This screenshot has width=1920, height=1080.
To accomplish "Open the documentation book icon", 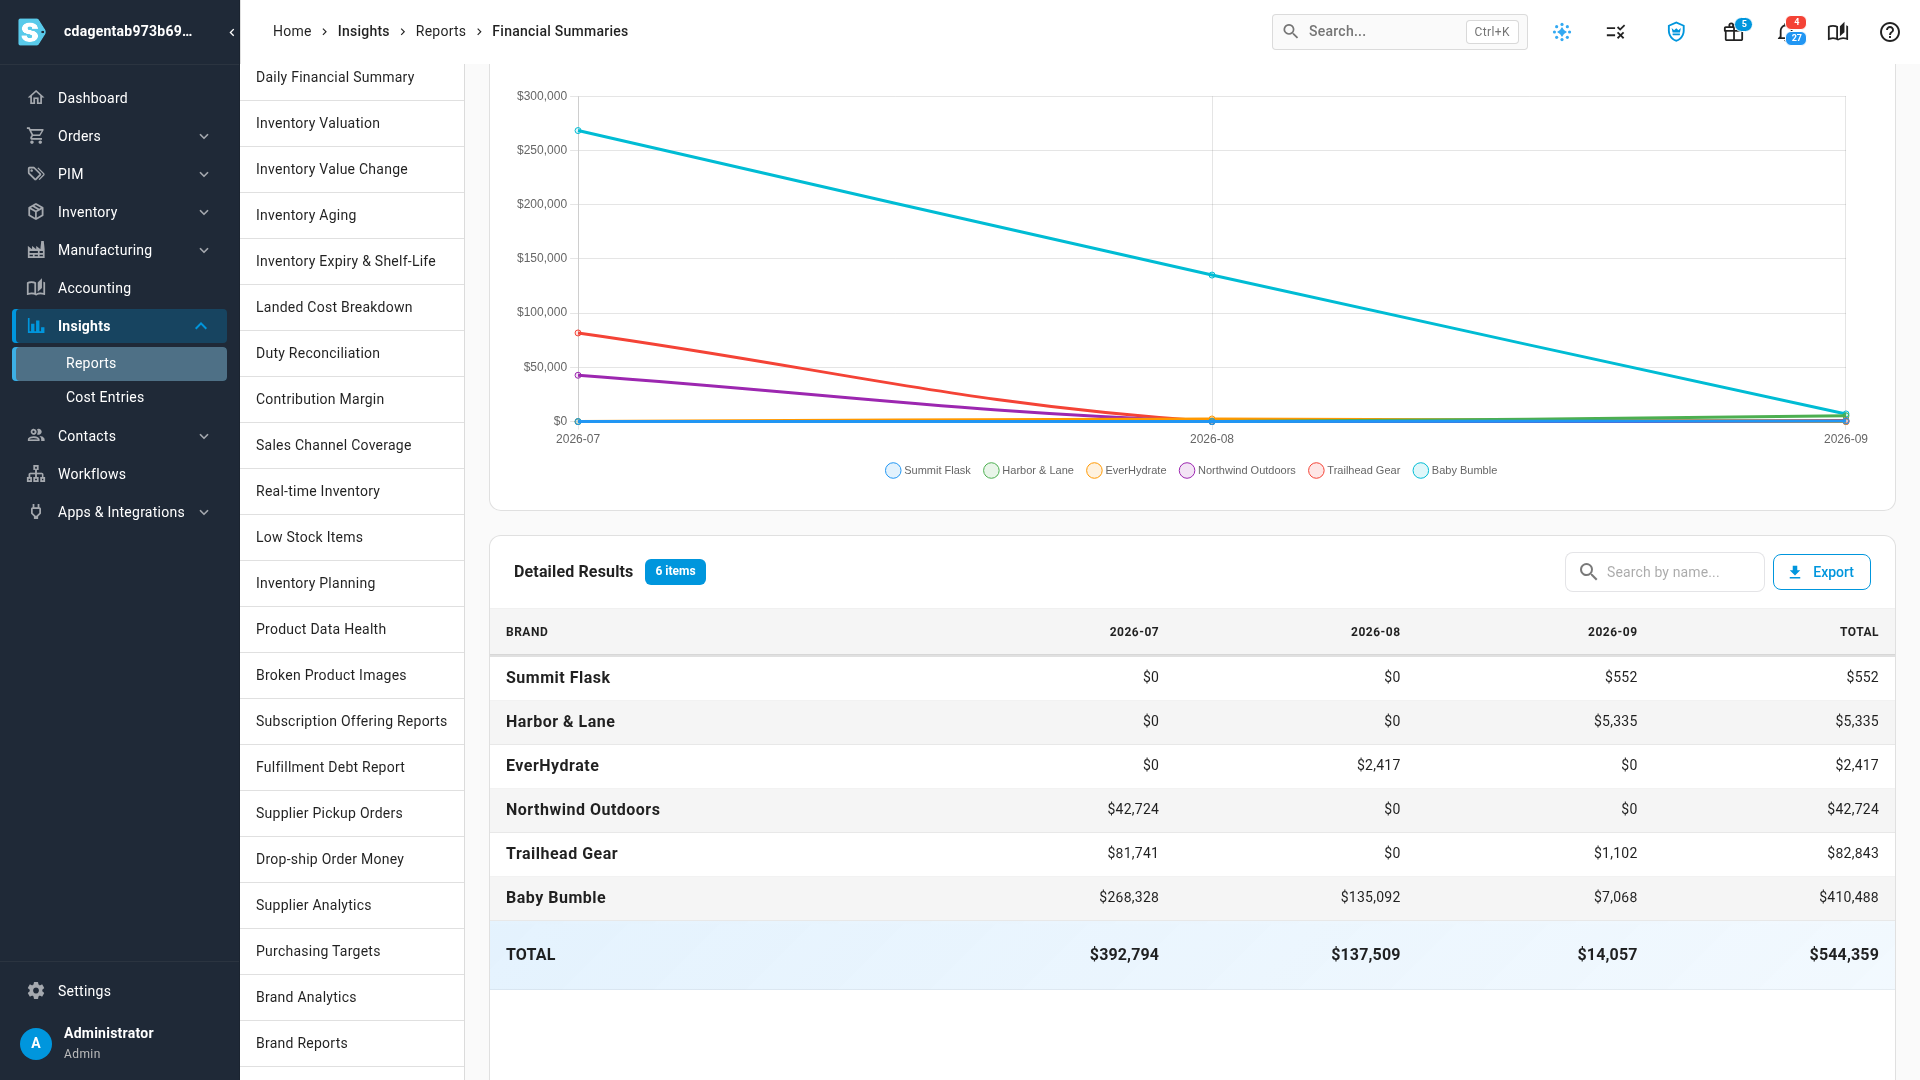I will tap(1838, 32).
